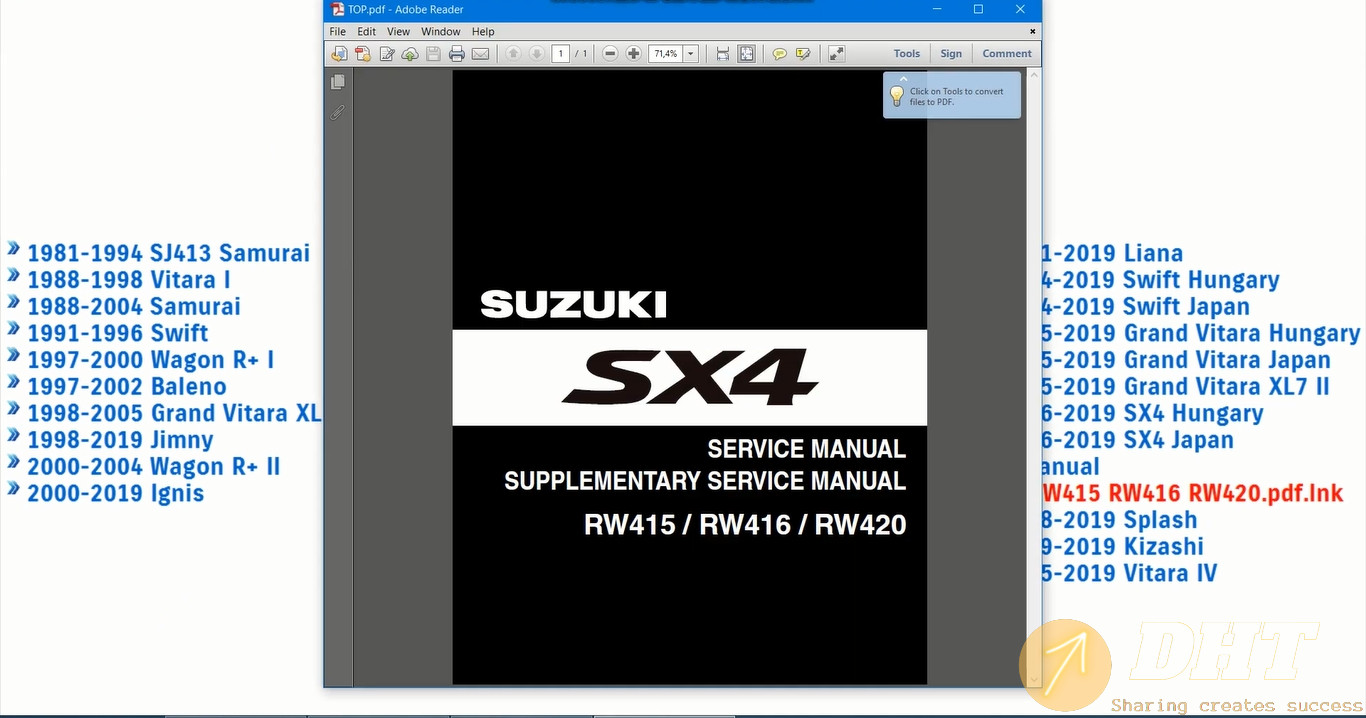Click the Print file icon
1366x718 pixels.
tap(457, 54)
